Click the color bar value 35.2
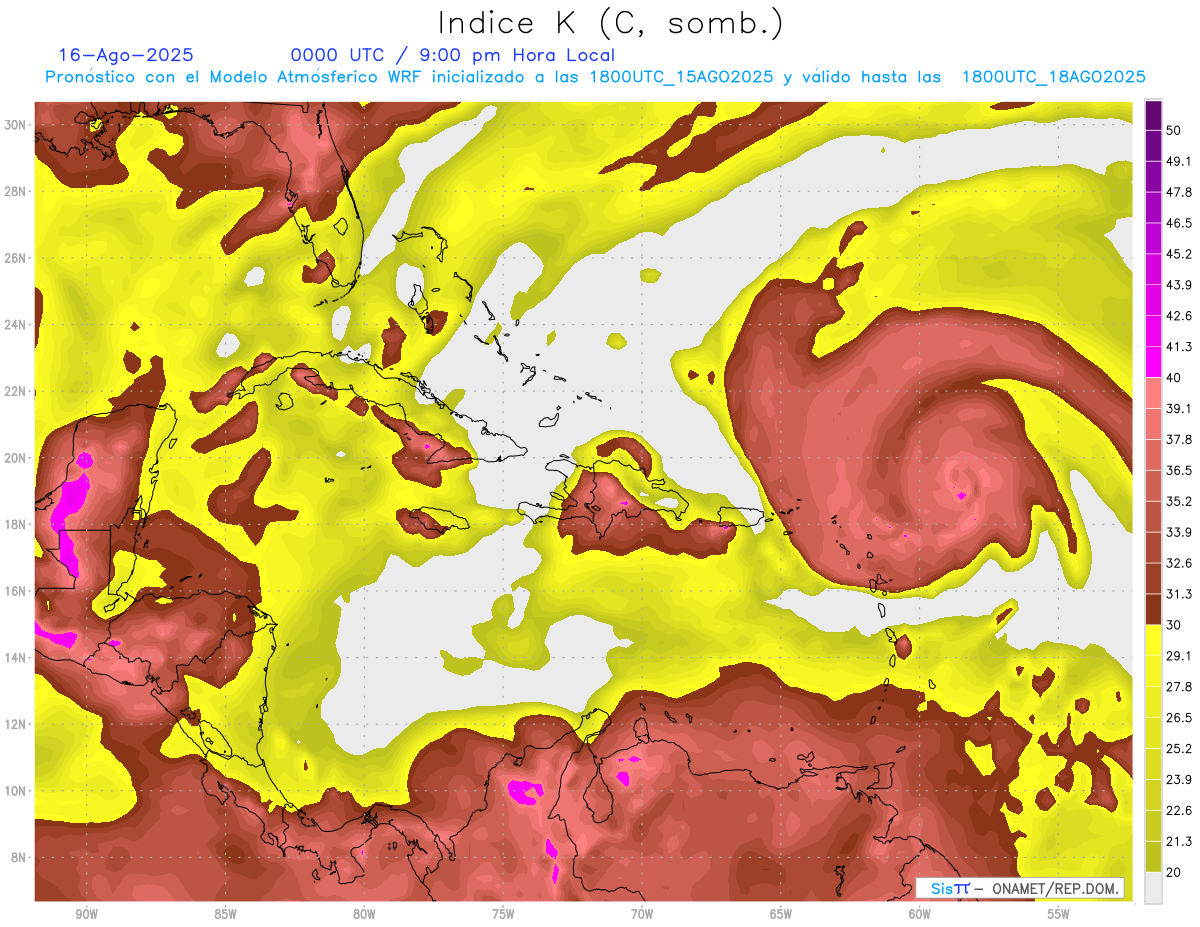The height and width of the screenshot is (927, 1200). [1178, 501]
